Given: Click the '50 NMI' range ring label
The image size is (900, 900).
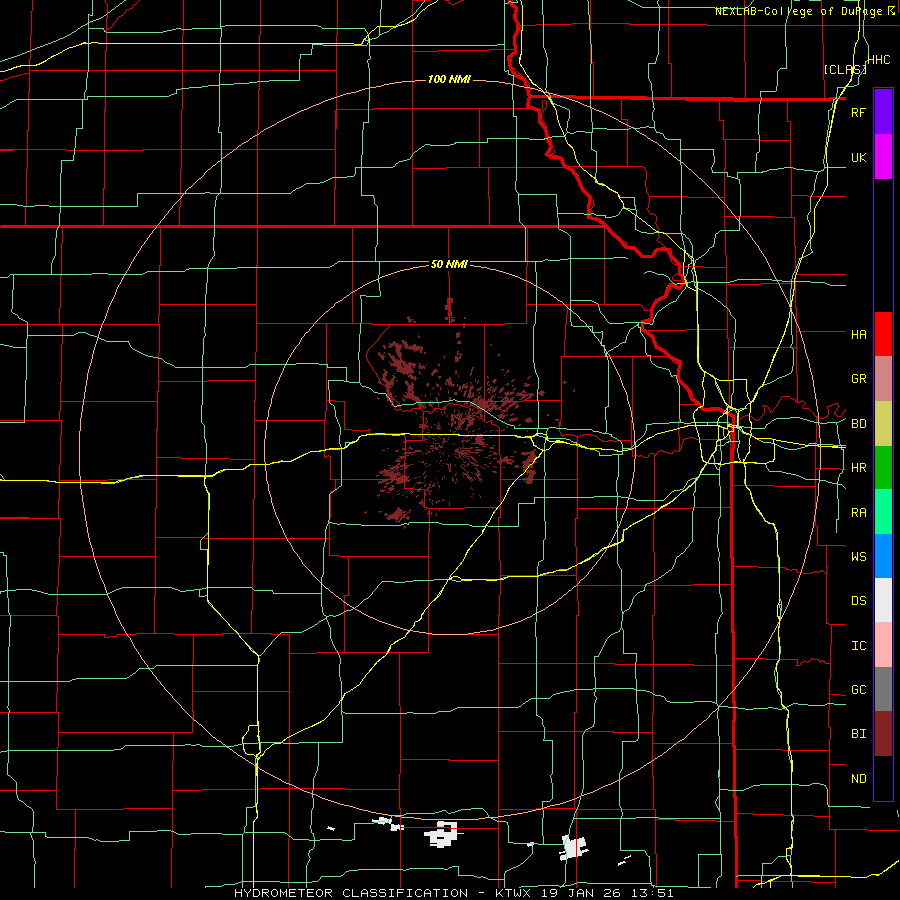Looking at the screenshot, I should tap(449, 264).
